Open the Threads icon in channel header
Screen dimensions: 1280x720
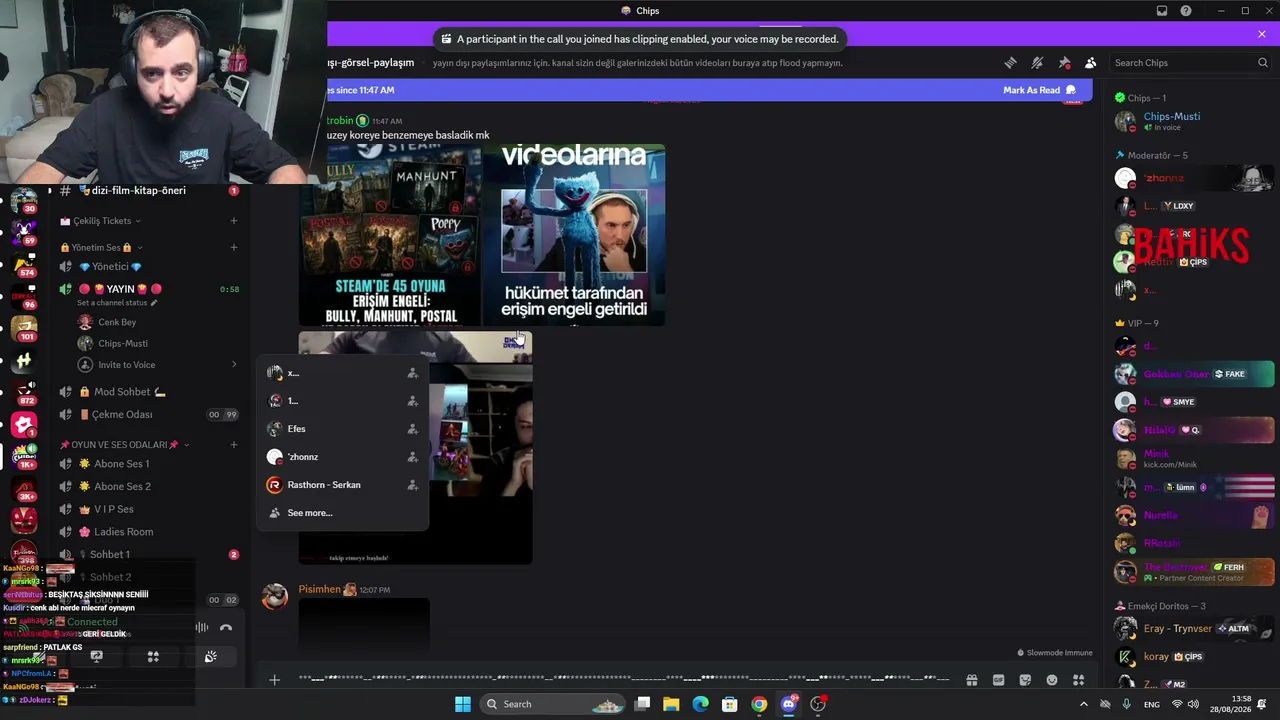click(1010, 63)
